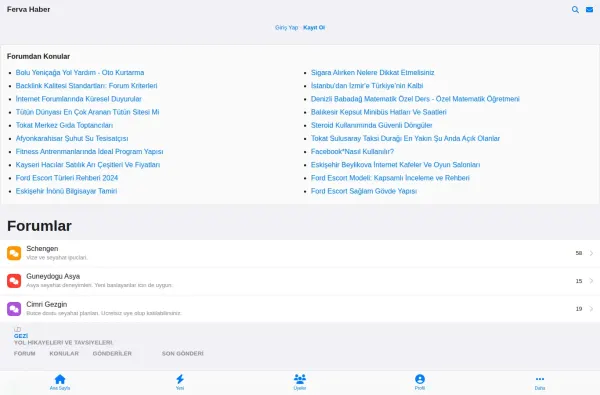Click the orange Schengen forum icon
The width and height of the screenshot is (600, 395).
point(14,253)
